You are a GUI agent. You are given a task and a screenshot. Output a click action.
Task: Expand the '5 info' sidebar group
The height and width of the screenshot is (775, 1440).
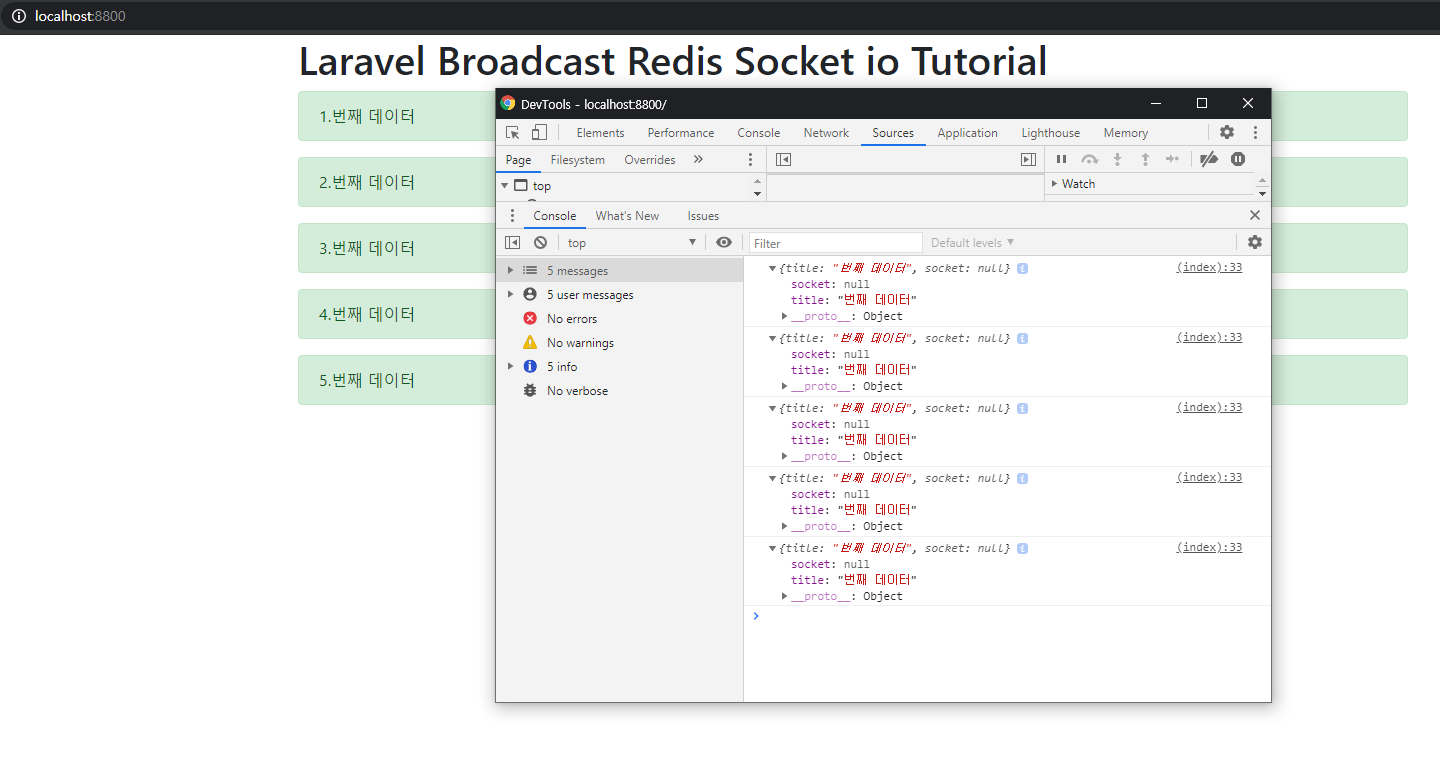tap(511, 366)
